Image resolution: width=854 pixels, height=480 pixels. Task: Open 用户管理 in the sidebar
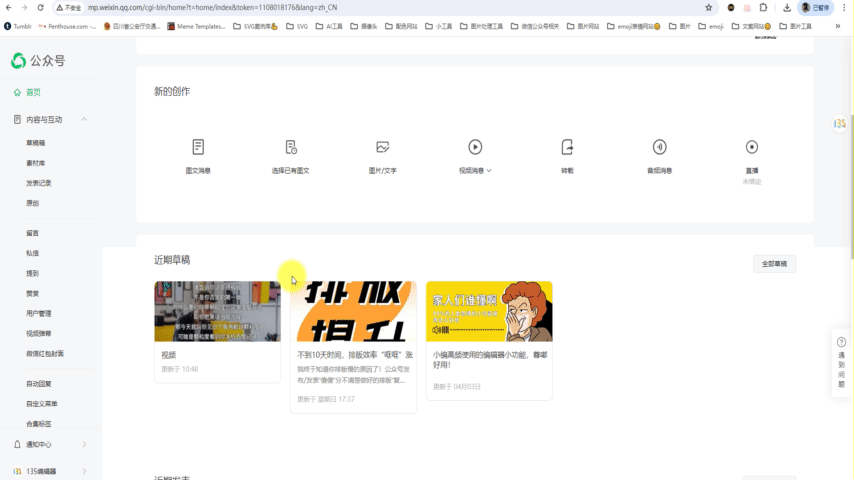pyautogui.click(x=39, y=314)
